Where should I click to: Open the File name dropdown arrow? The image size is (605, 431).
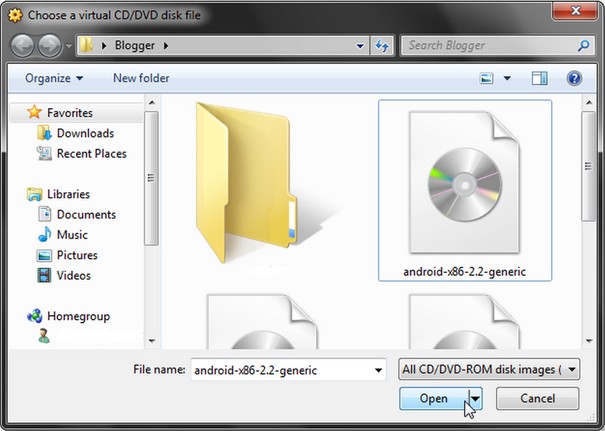pos(379,370)
